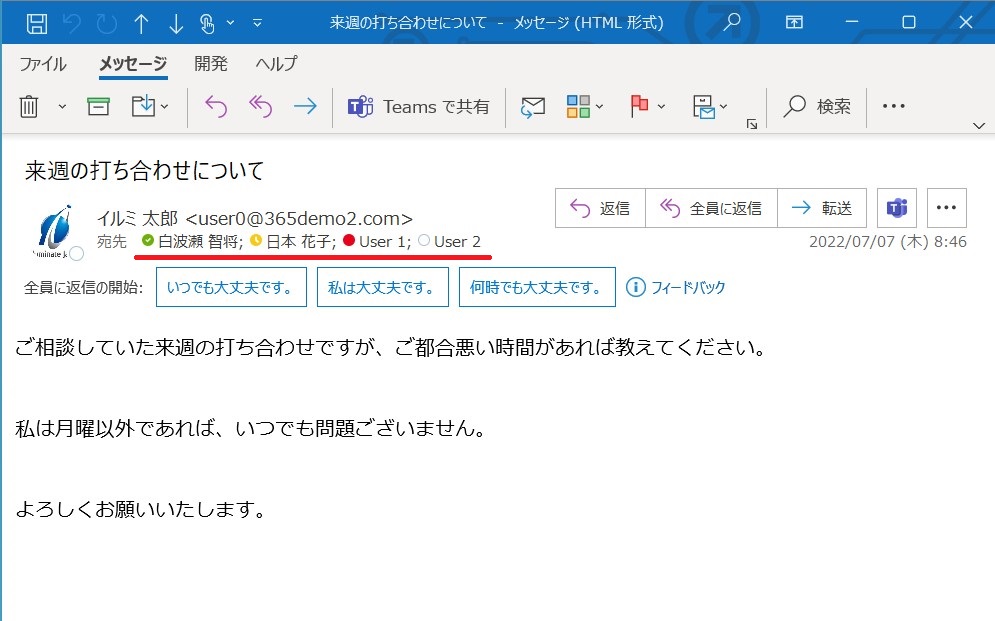Click the Reply All double-arrow icon
The image size is (995, 621).
(x=258, y=105)
